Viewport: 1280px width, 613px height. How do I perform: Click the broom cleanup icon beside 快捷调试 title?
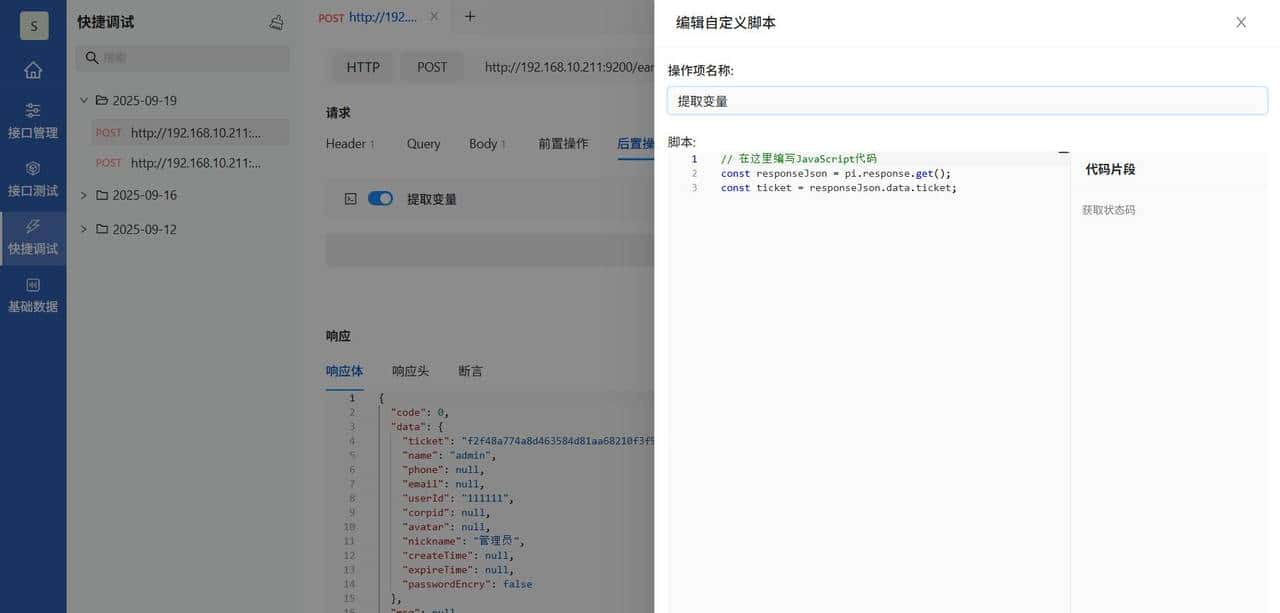click(x=276, y=21)
